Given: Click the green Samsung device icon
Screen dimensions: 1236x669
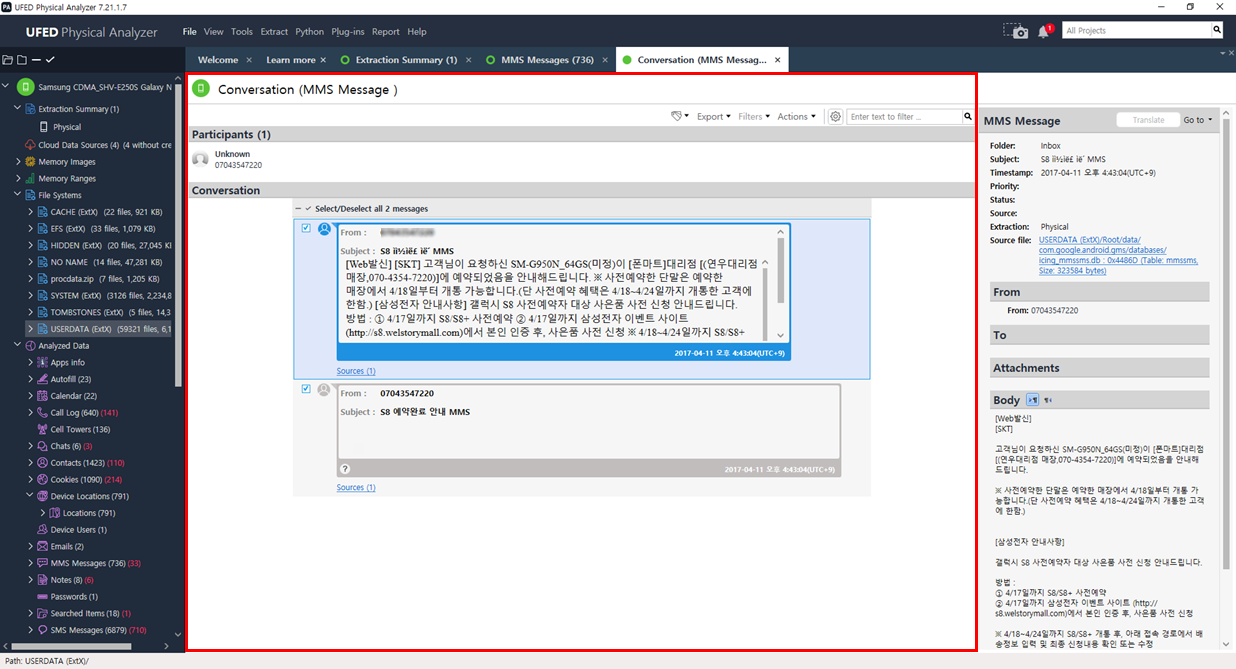Looking at the screenshot, I should [27, 87].
